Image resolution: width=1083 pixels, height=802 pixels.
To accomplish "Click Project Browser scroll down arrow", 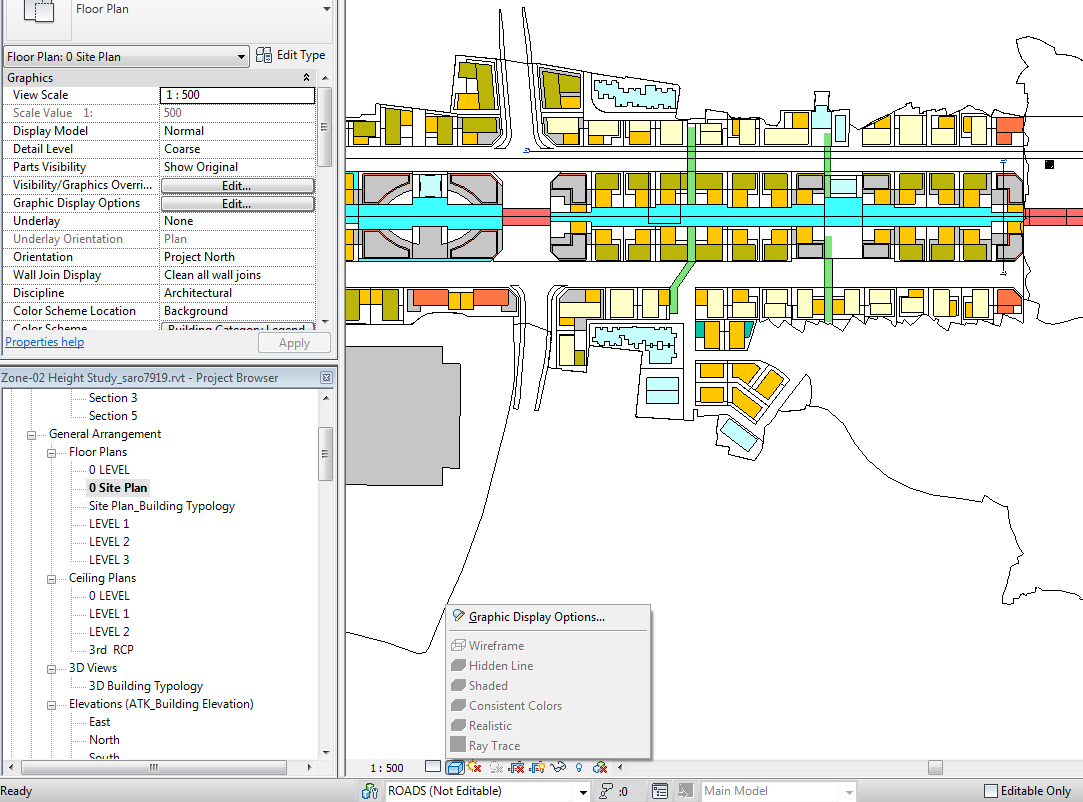I will pyautogui.click(x=326, y=753).
